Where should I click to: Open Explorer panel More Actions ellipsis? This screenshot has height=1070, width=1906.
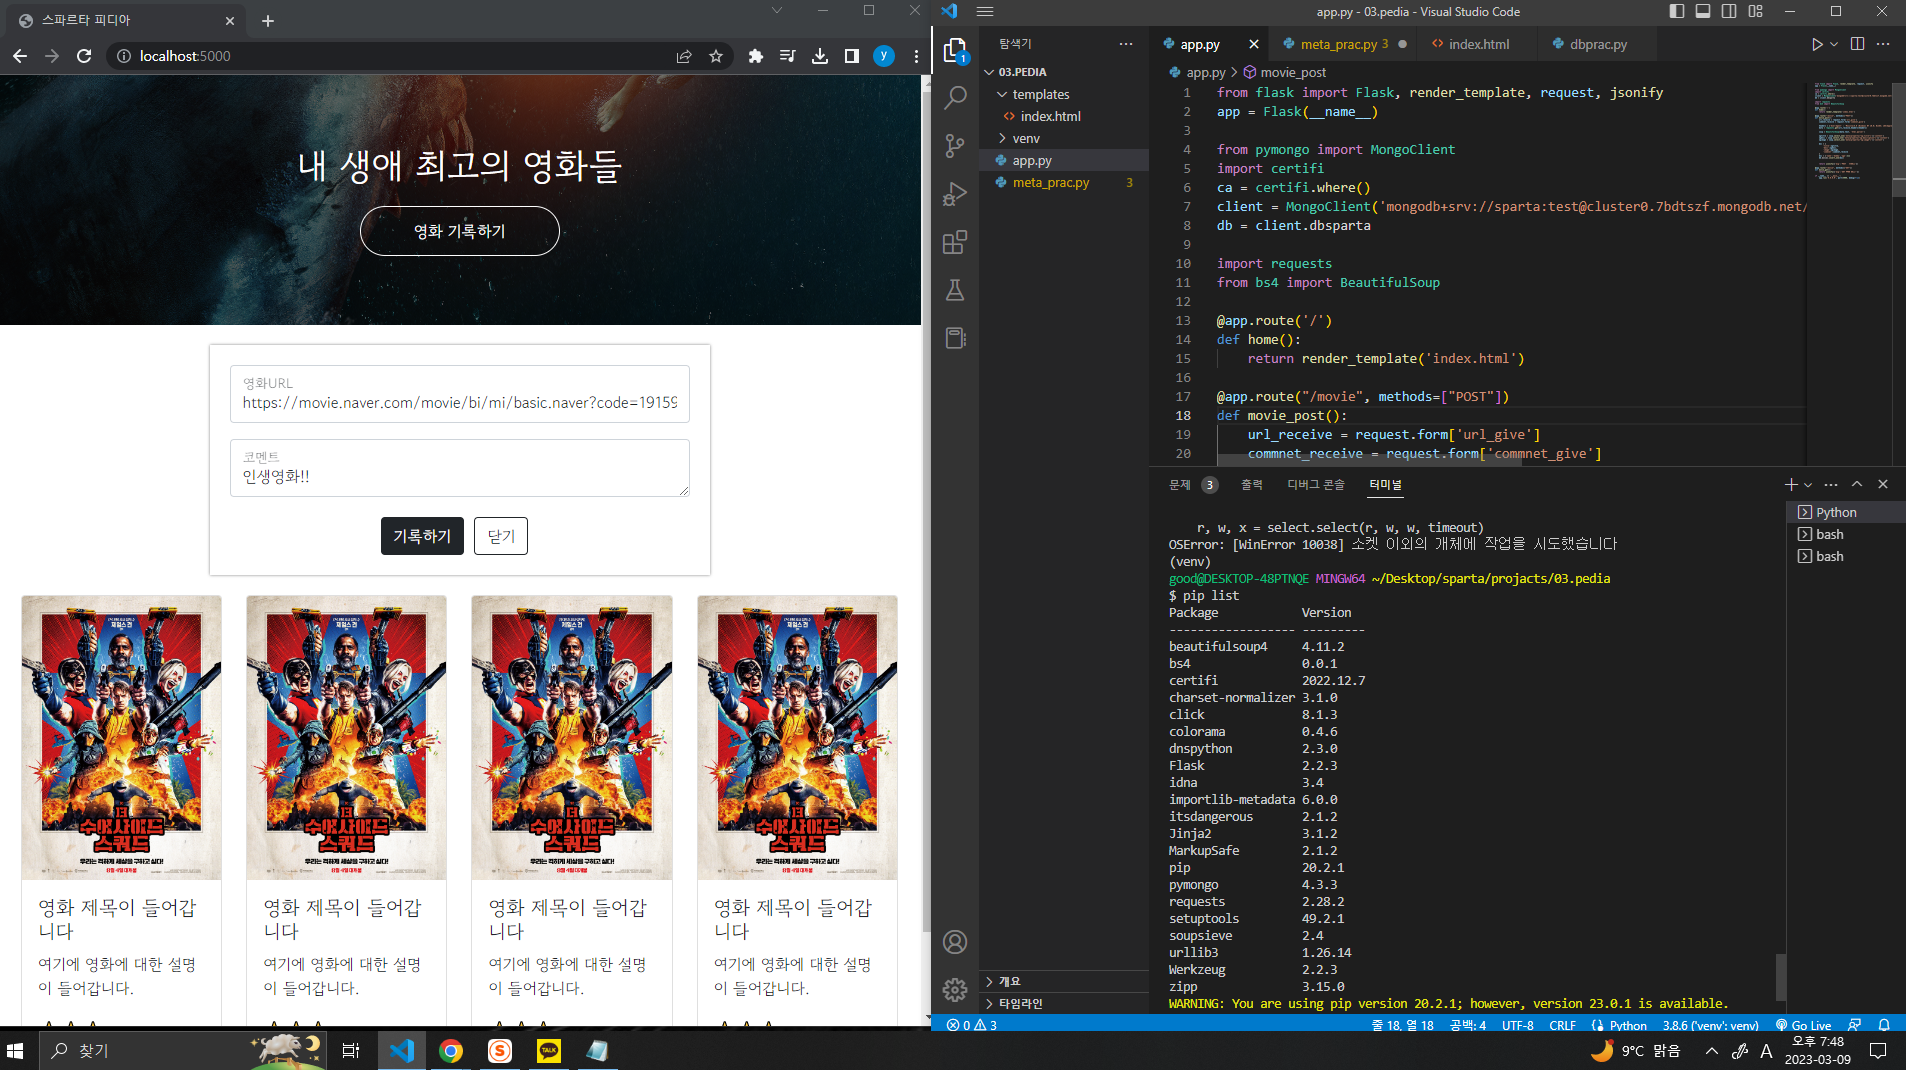(1126, 44)
